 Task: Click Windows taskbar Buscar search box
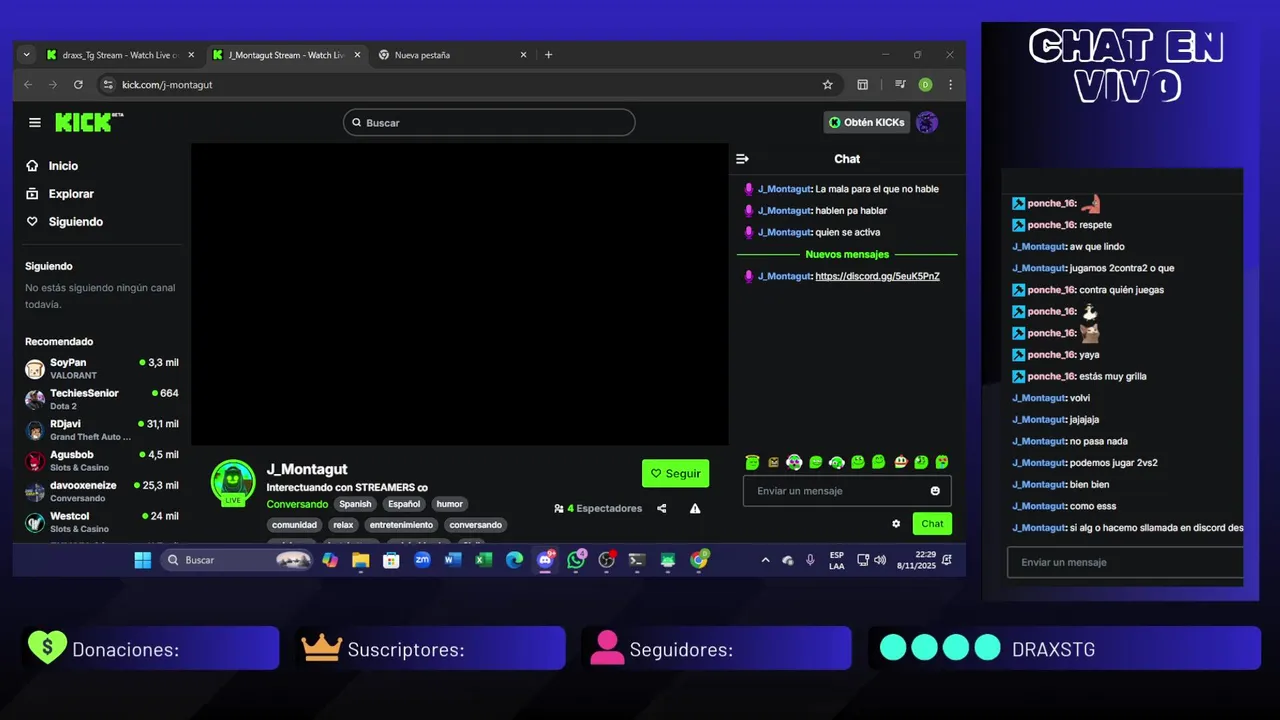[x=237, y=560]
